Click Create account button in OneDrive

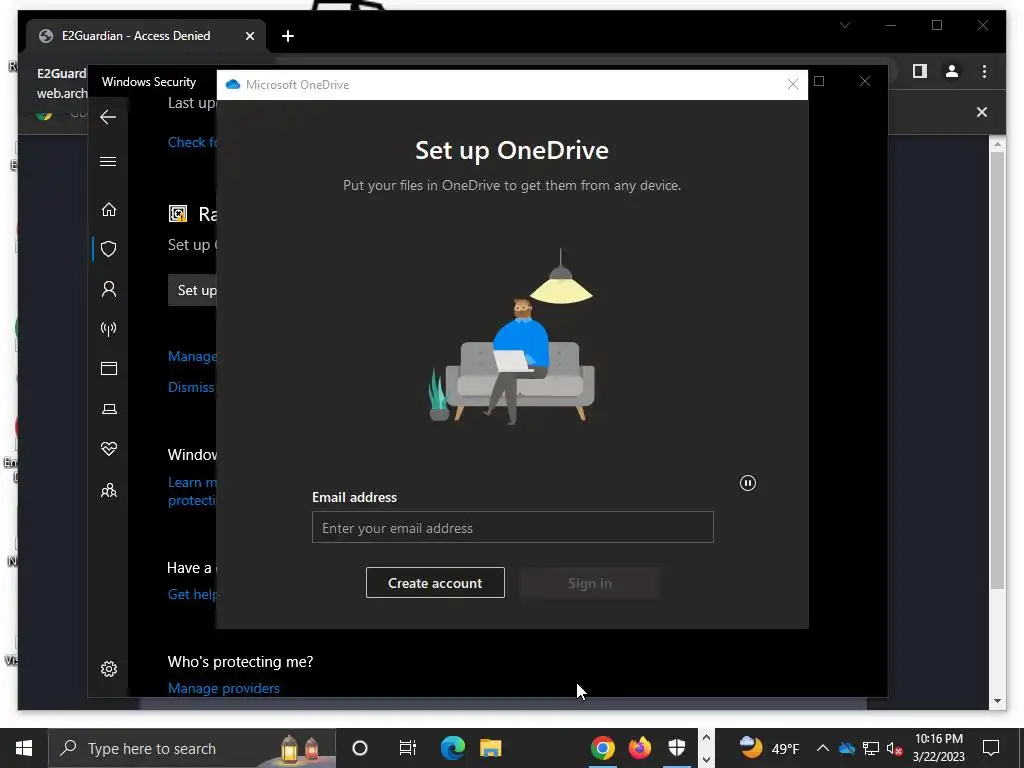pos(435,583)
